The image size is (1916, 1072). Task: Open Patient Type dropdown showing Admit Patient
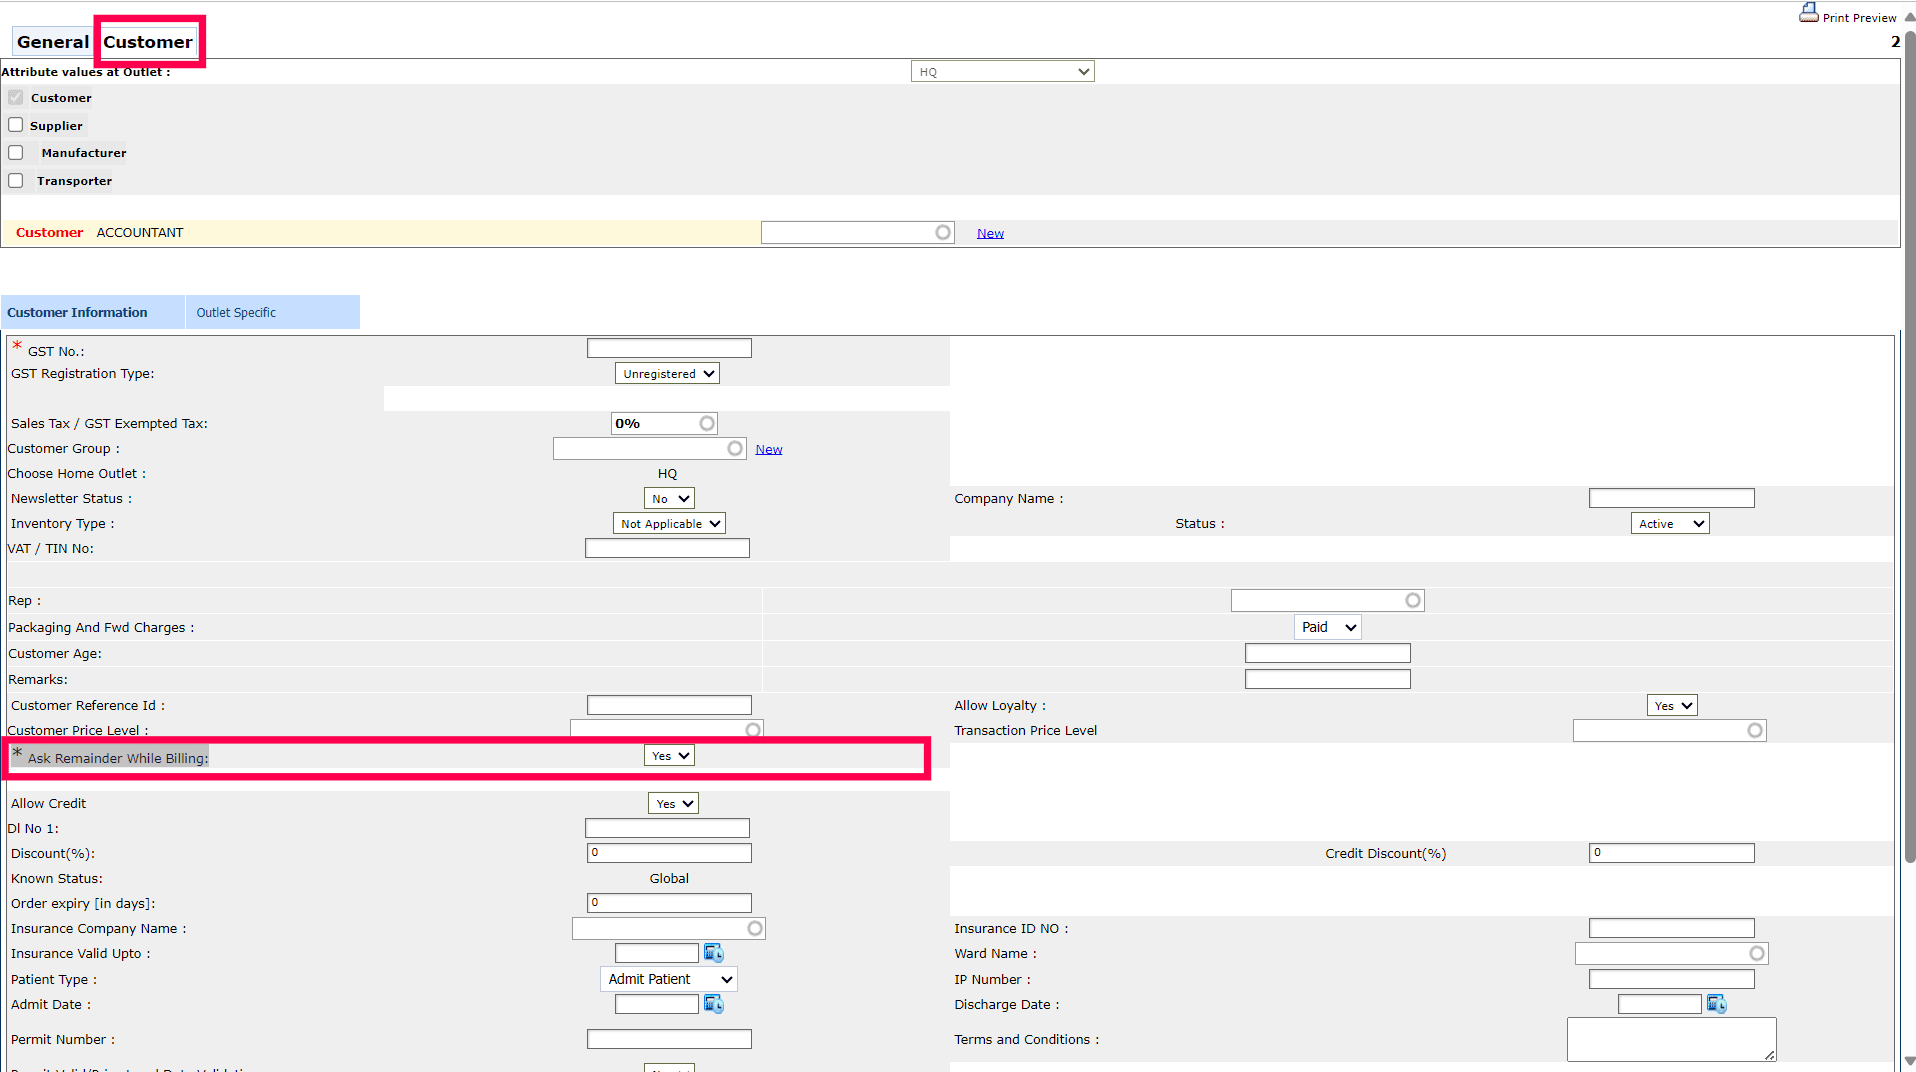click(x=669, y=980)
